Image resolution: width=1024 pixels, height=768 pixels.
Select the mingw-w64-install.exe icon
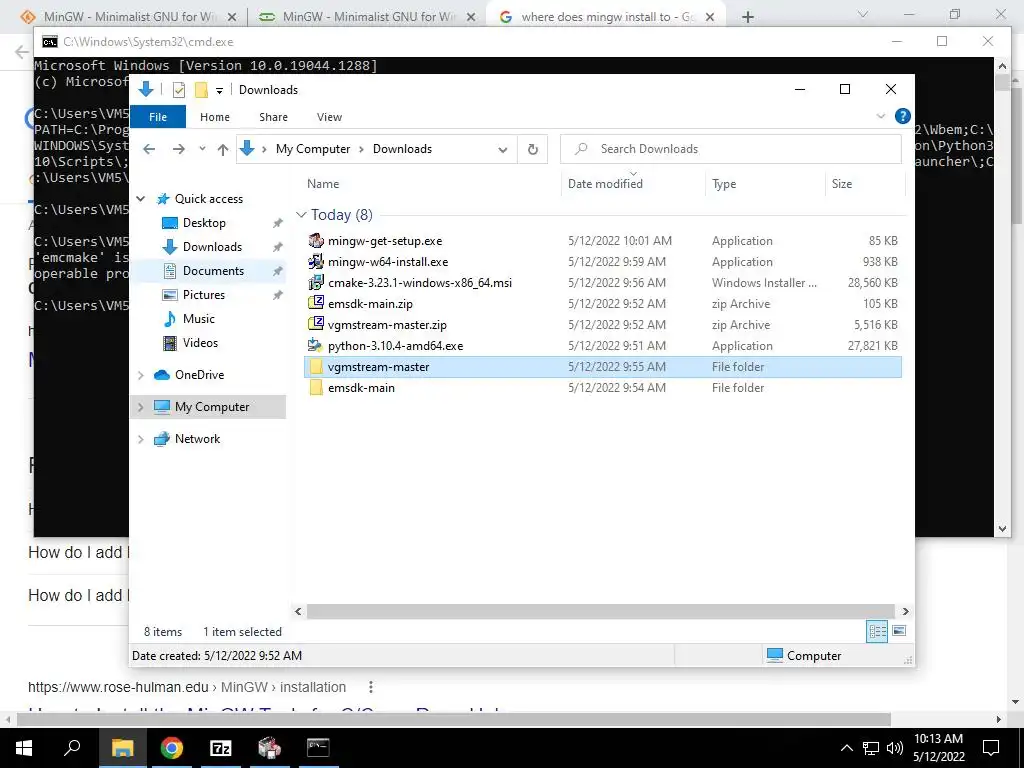click(316, 261)
